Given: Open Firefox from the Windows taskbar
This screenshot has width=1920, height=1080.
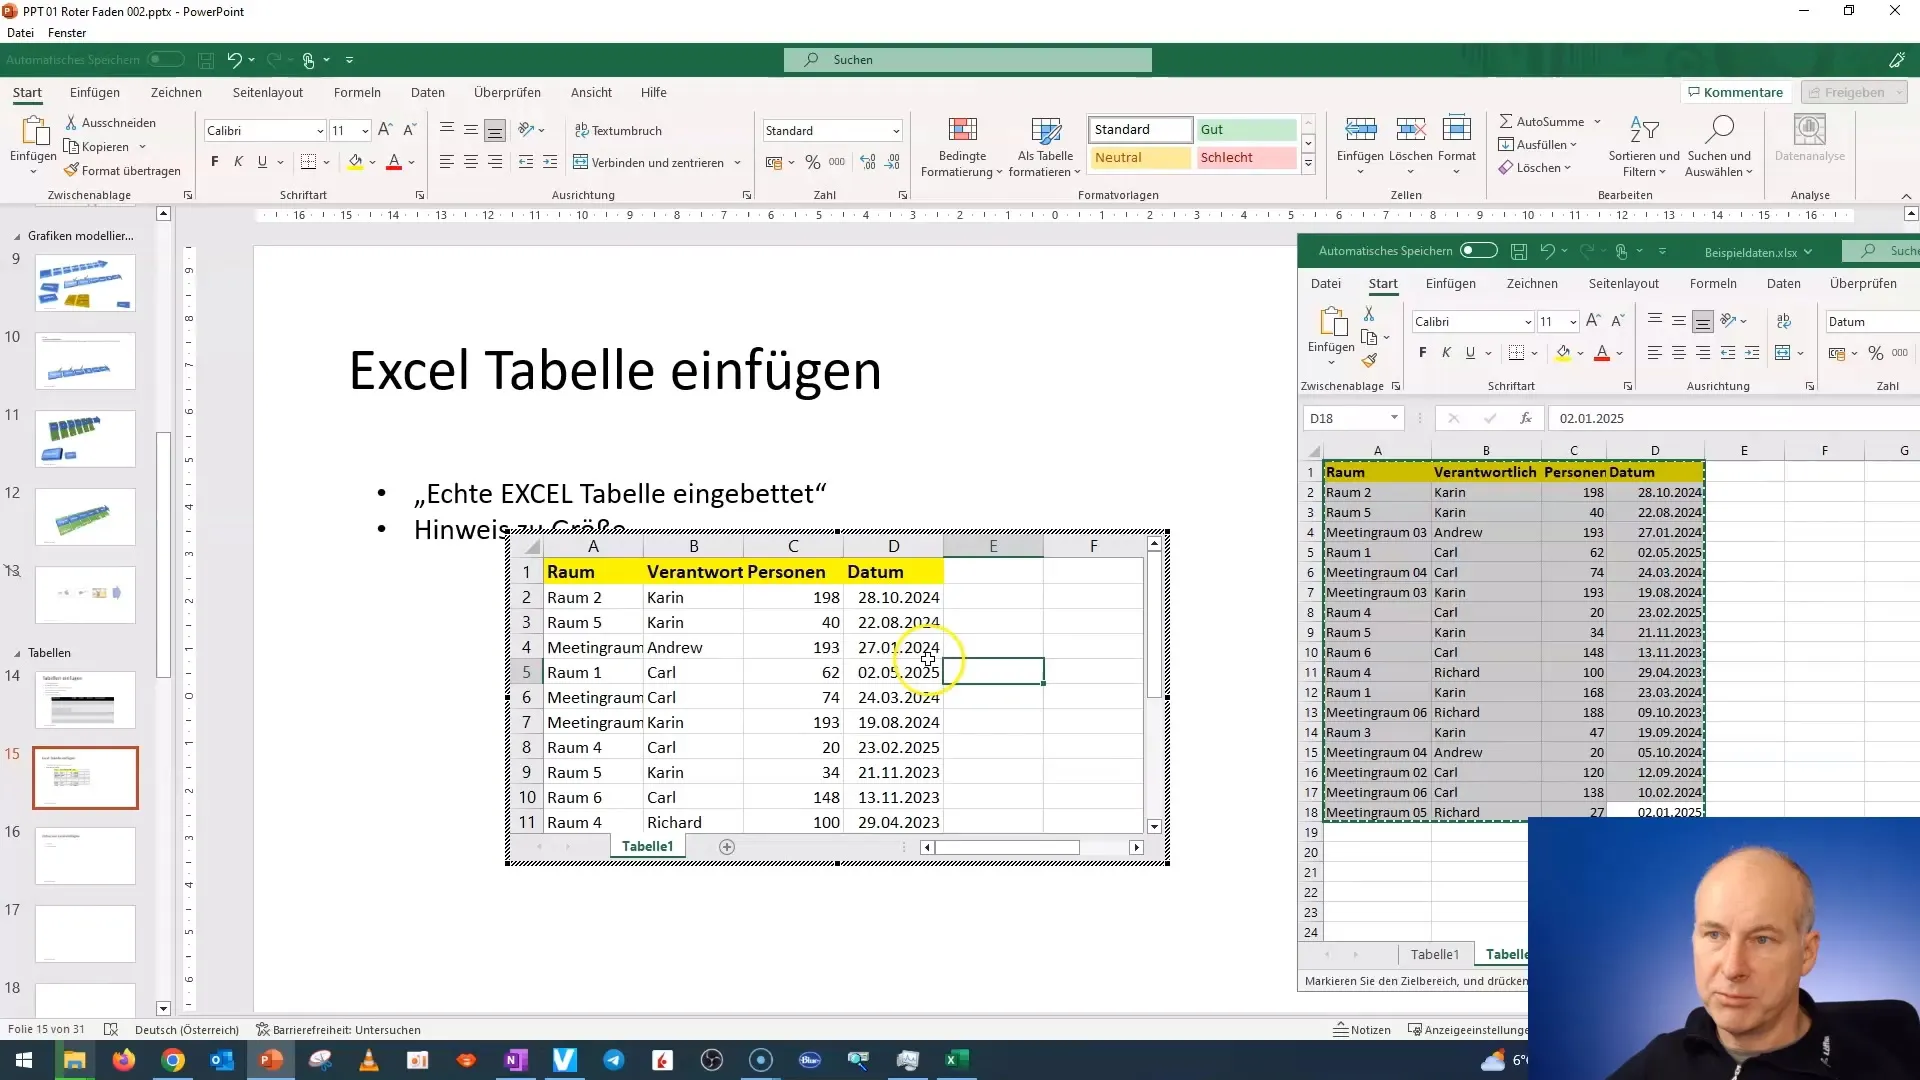Looking at the screenshot, I should click(x=124, y=1060).
